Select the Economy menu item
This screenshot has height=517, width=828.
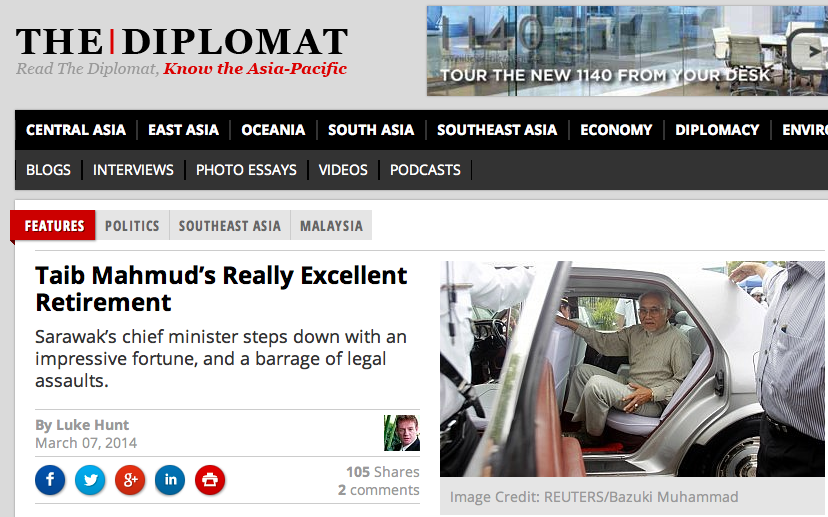tap(616, 130)
